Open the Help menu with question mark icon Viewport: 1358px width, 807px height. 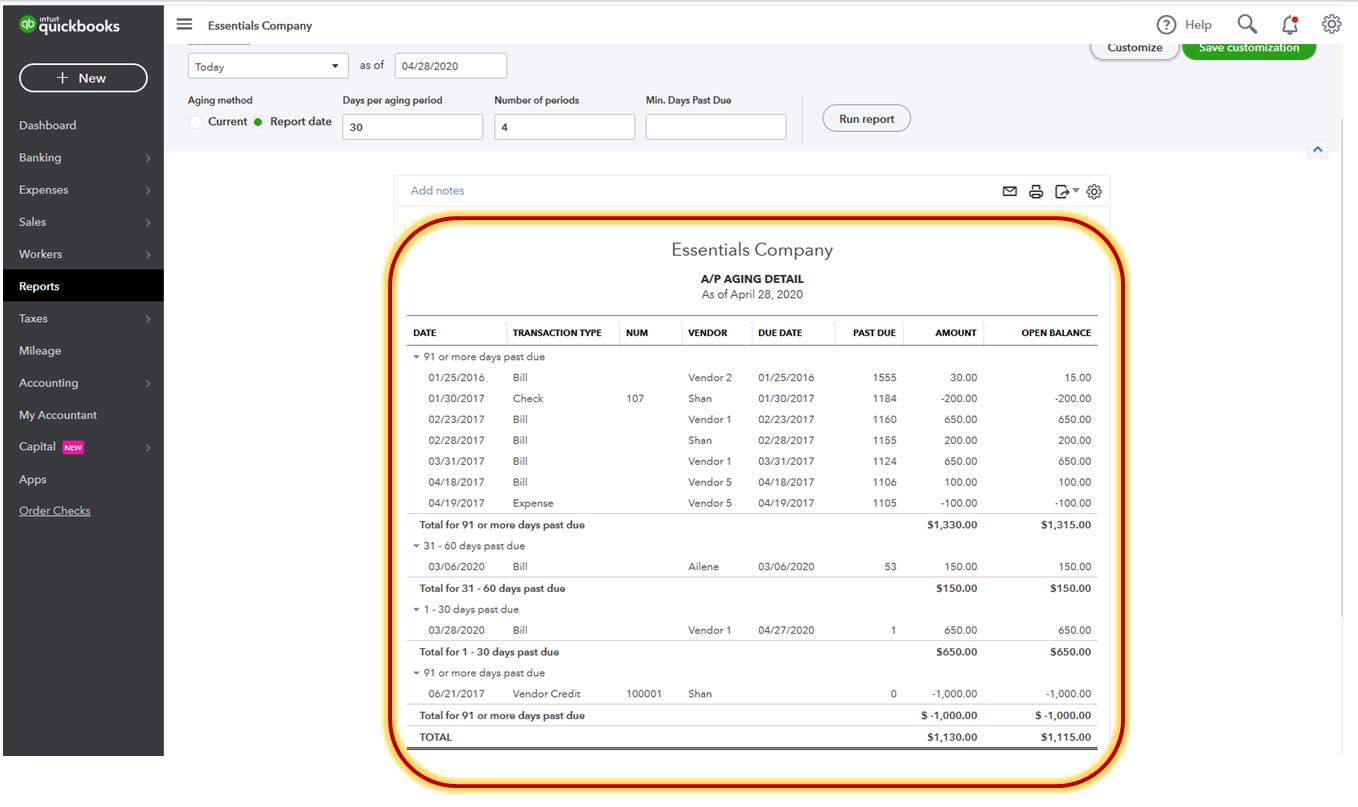point(1185,25)
